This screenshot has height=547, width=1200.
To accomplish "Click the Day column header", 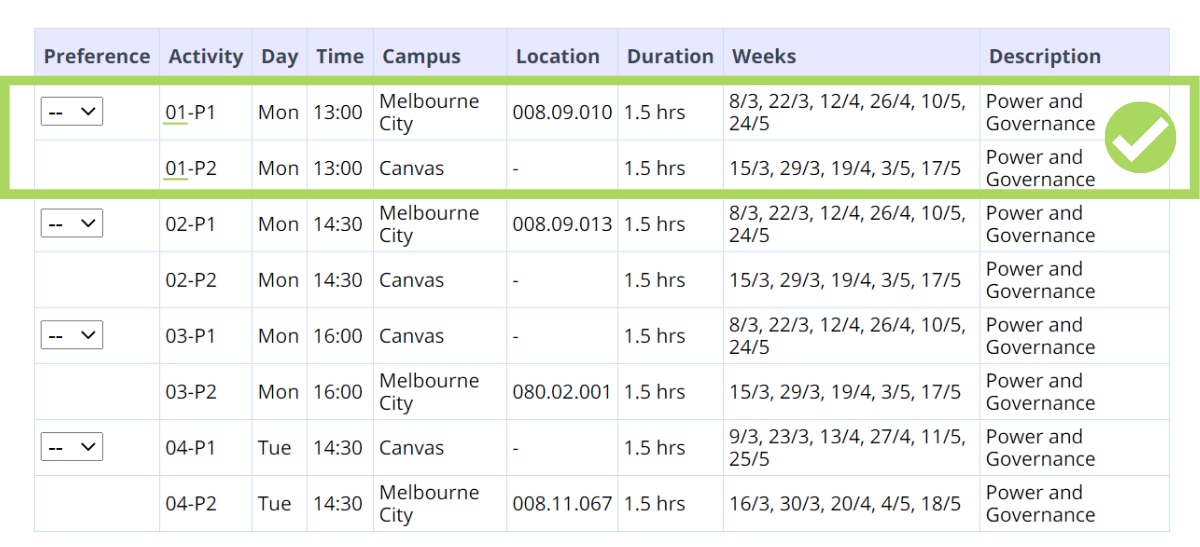I will (279, 57).
